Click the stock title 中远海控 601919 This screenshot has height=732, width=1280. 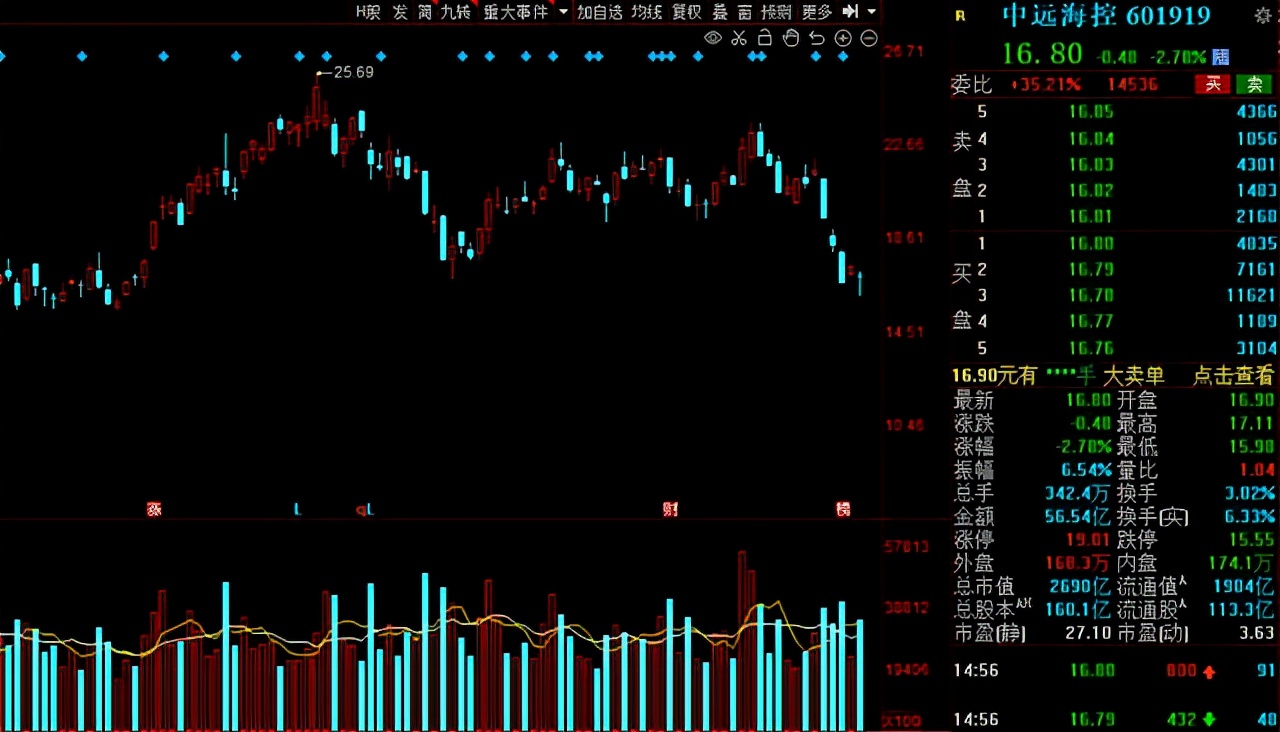pyautogui.click(x=1106, y=15)
